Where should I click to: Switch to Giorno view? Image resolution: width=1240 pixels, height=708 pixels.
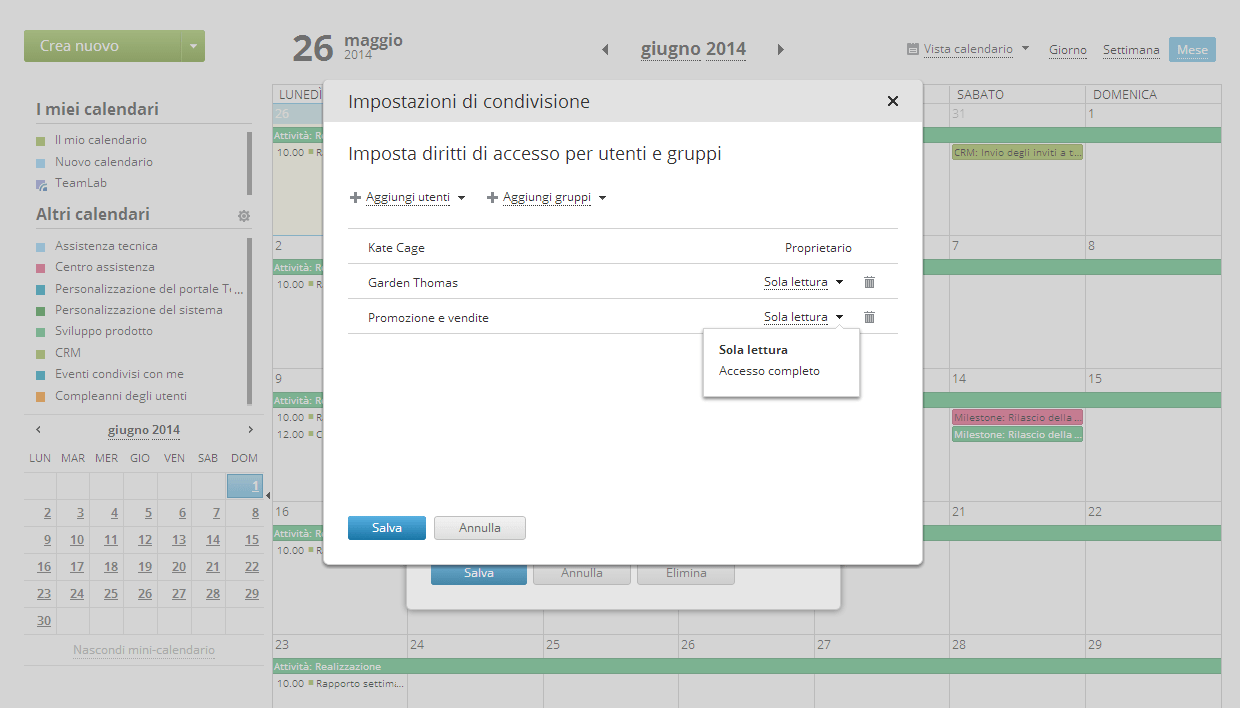tap(1068, 50)
